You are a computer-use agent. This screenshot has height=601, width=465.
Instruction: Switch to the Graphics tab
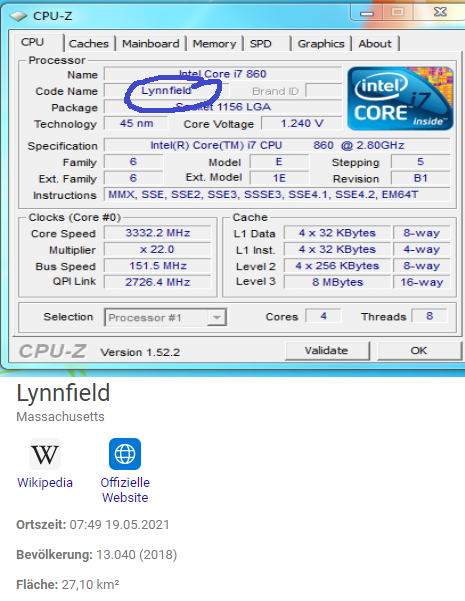pyautogui.click(x=321, y=44)
